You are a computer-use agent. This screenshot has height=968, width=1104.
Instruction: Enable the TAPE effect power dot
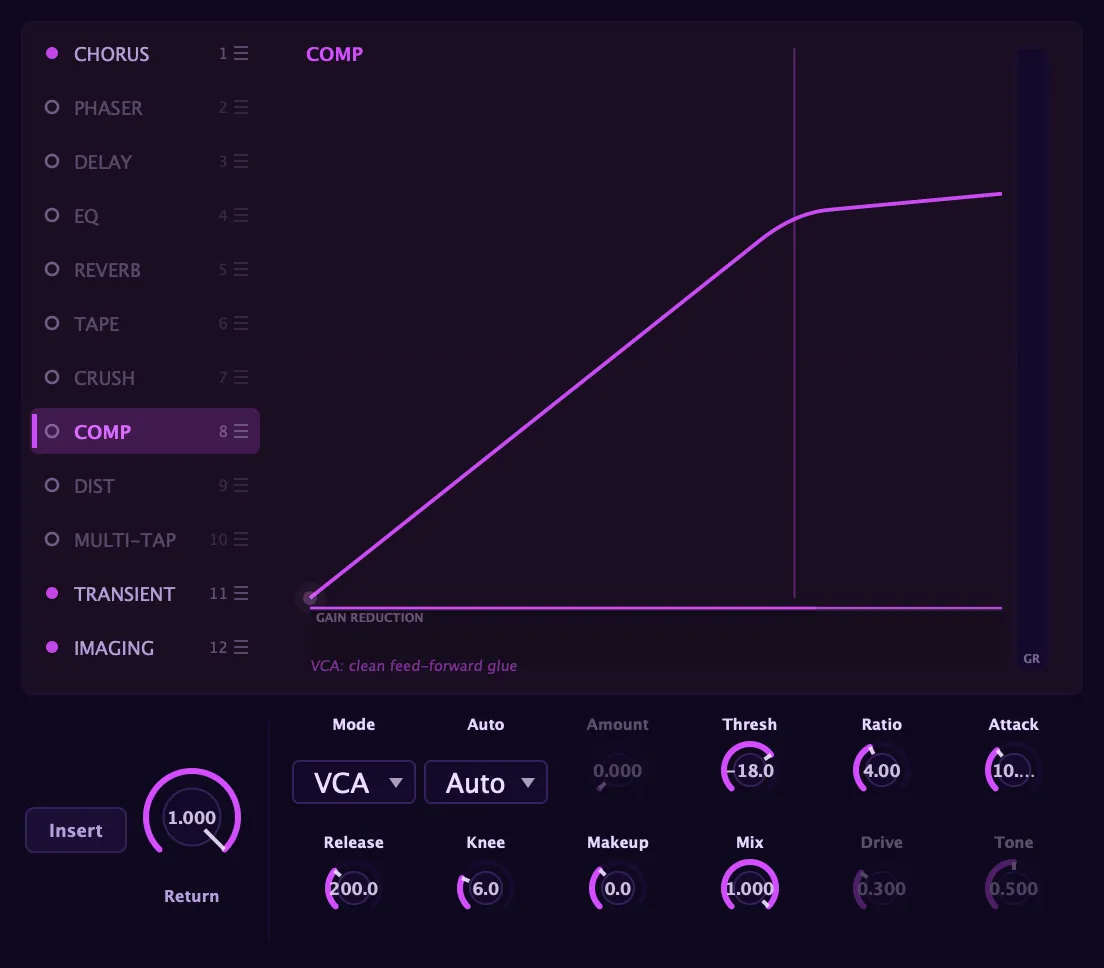(52, 323)
